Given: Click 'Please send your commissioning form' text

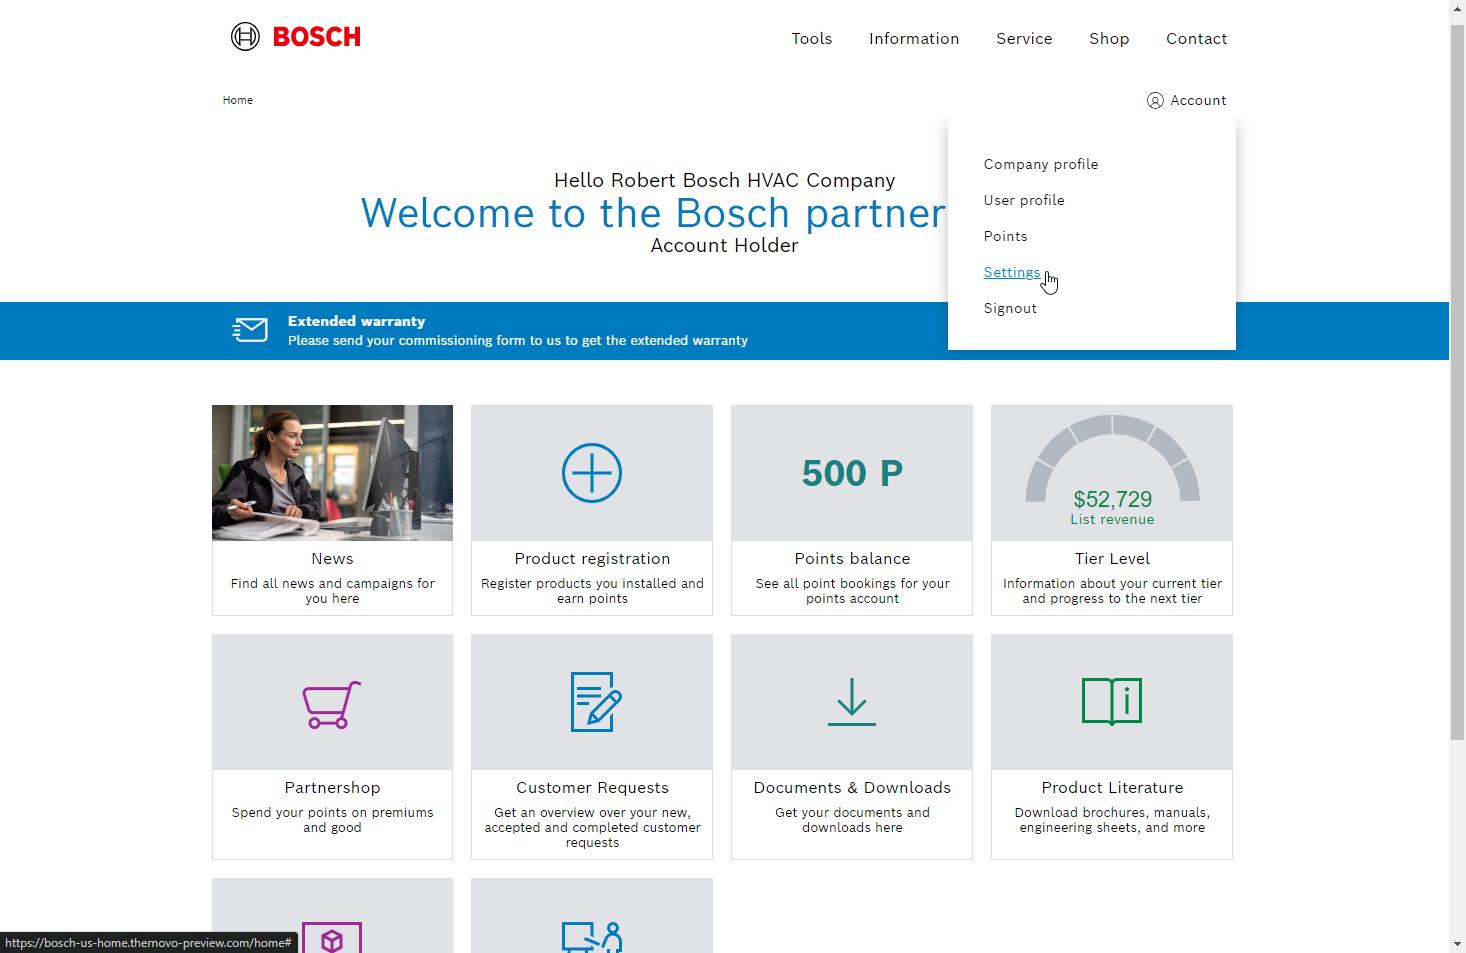Looking at the screenshot, I should (x=518, y=340).
